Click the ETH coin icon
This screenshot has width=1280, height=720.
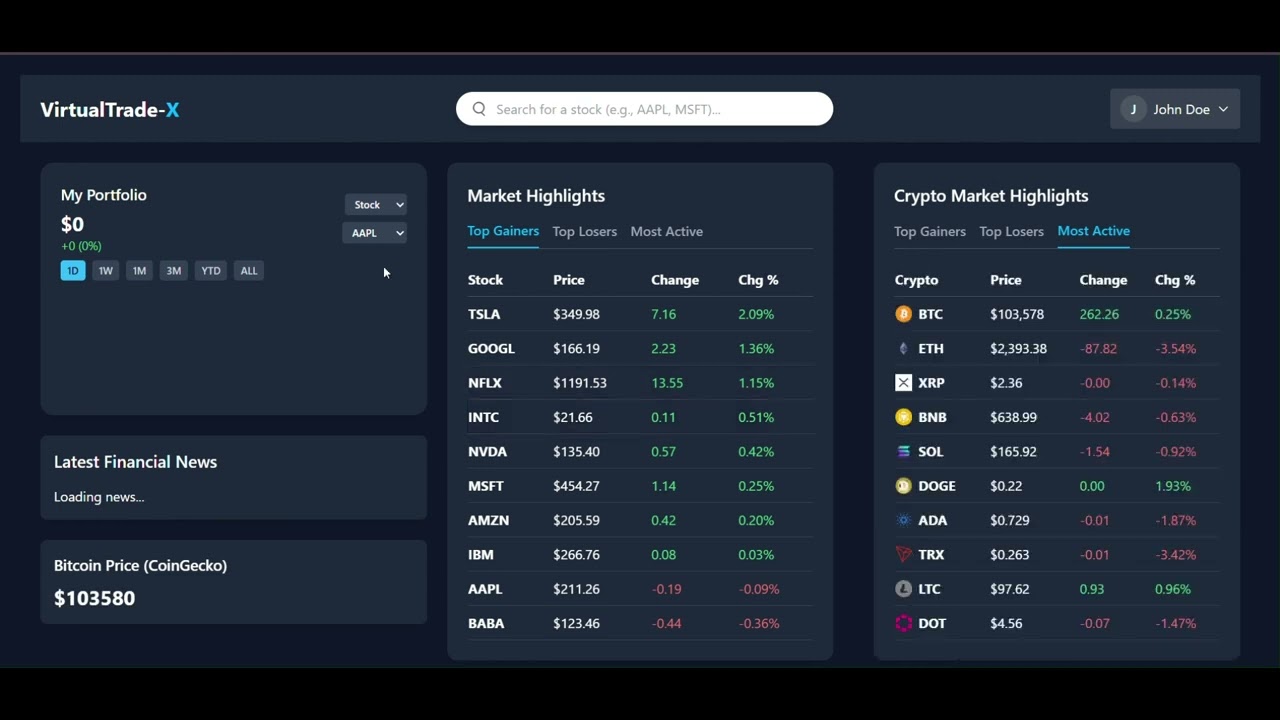tap(904, 348)
